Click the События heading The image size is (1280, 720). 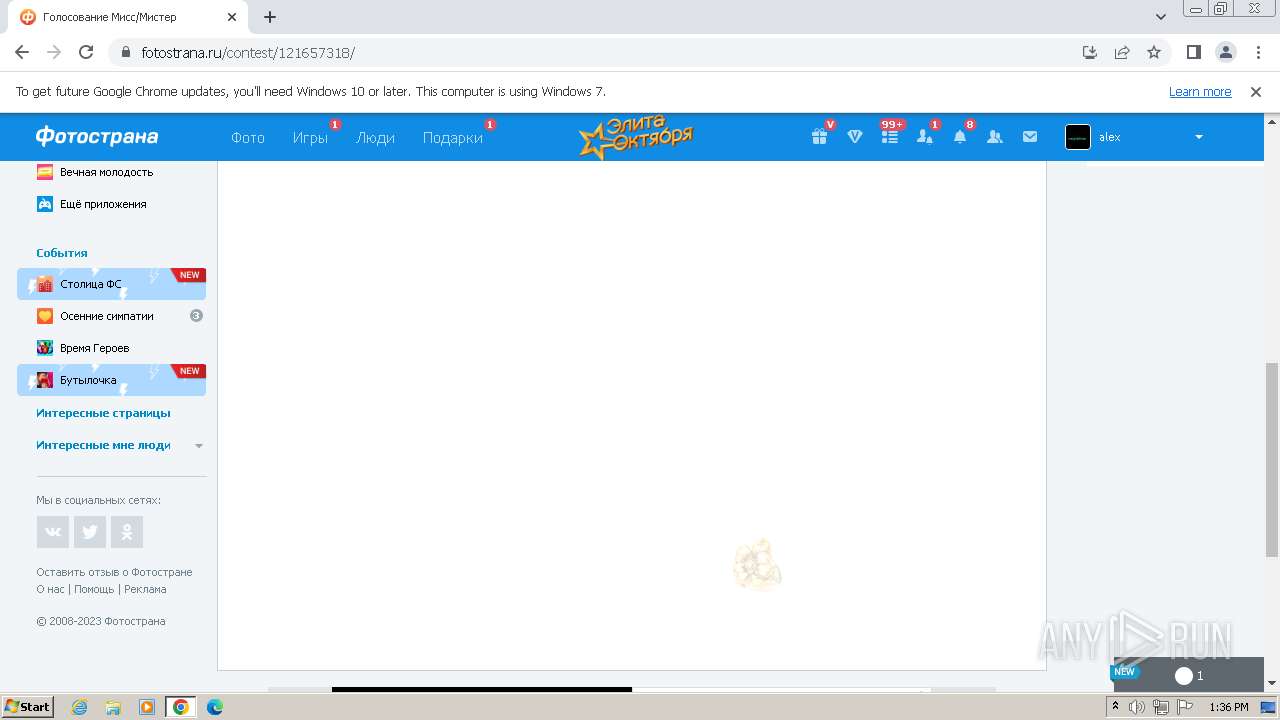point(62,253)
